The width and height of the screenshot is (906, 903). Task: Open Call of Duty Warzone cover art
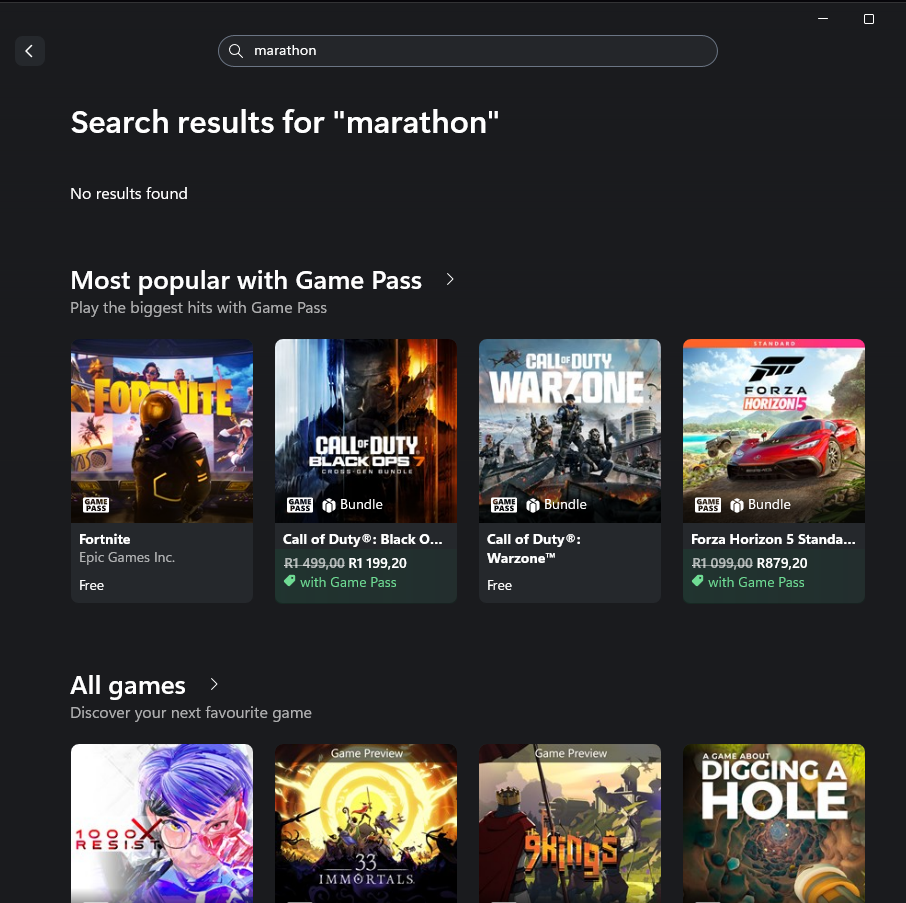pyautogui.click(x=570, y=420)
